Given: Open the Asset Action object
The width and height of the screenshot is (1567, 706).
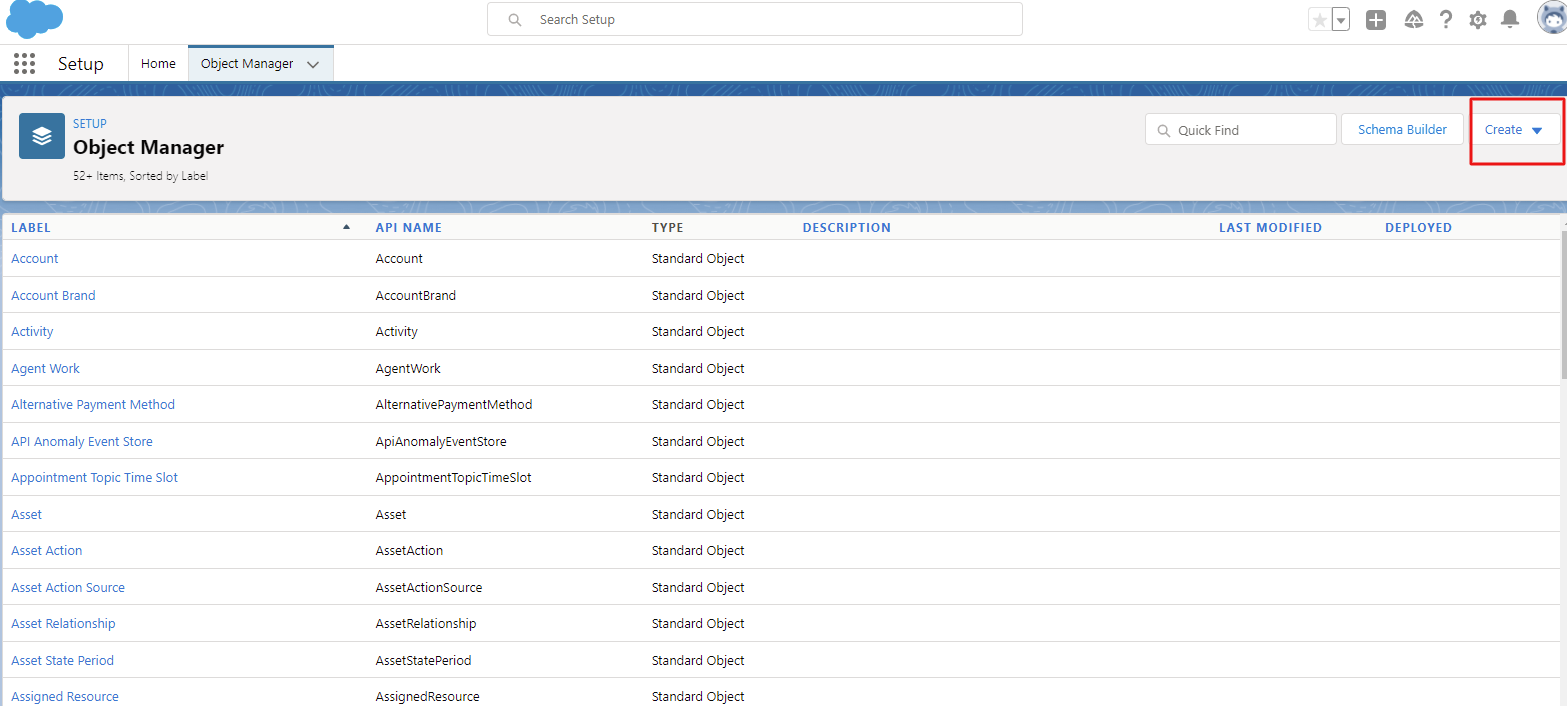Looking at the screenshot, I should pos(47,551).
